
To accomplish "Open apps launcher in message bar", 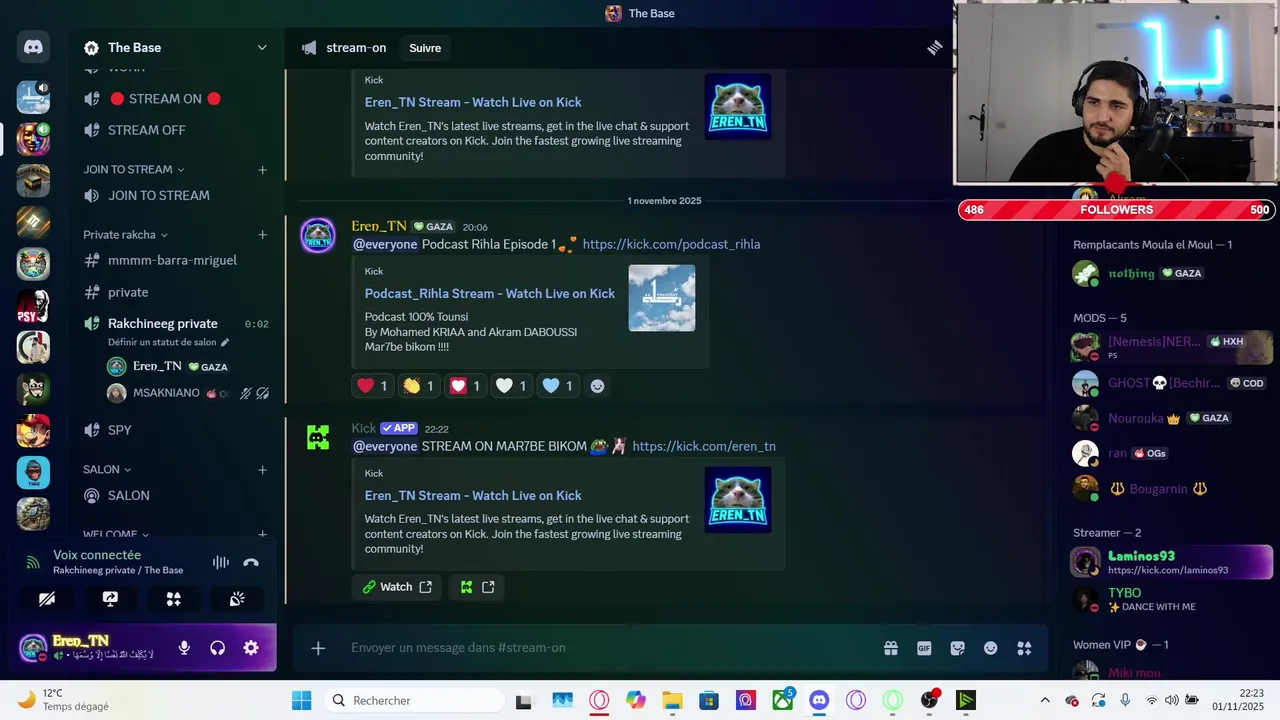I will click(1024, 648).
